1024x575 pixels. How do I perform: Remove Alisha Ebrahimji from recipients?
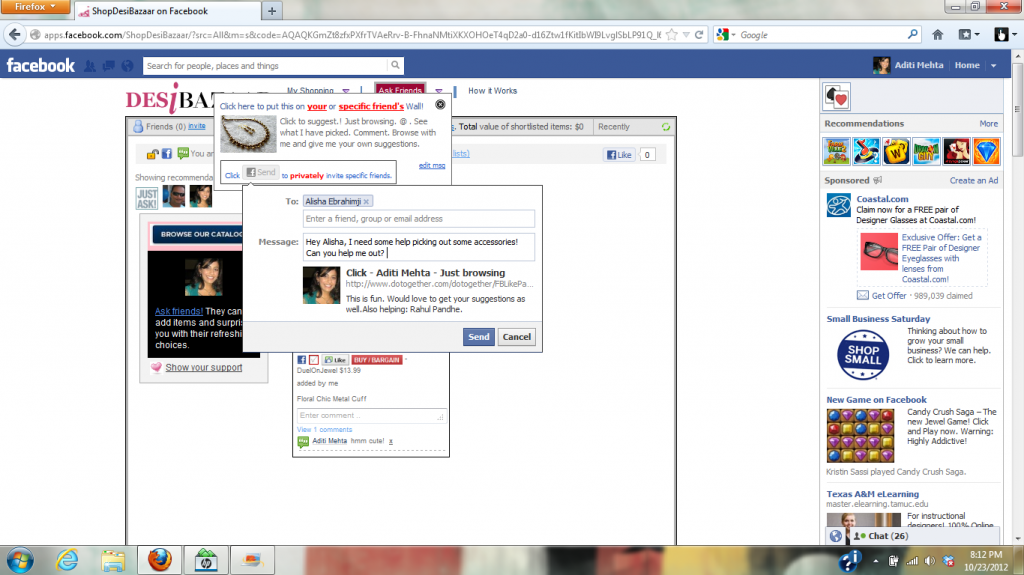(366, 201)
